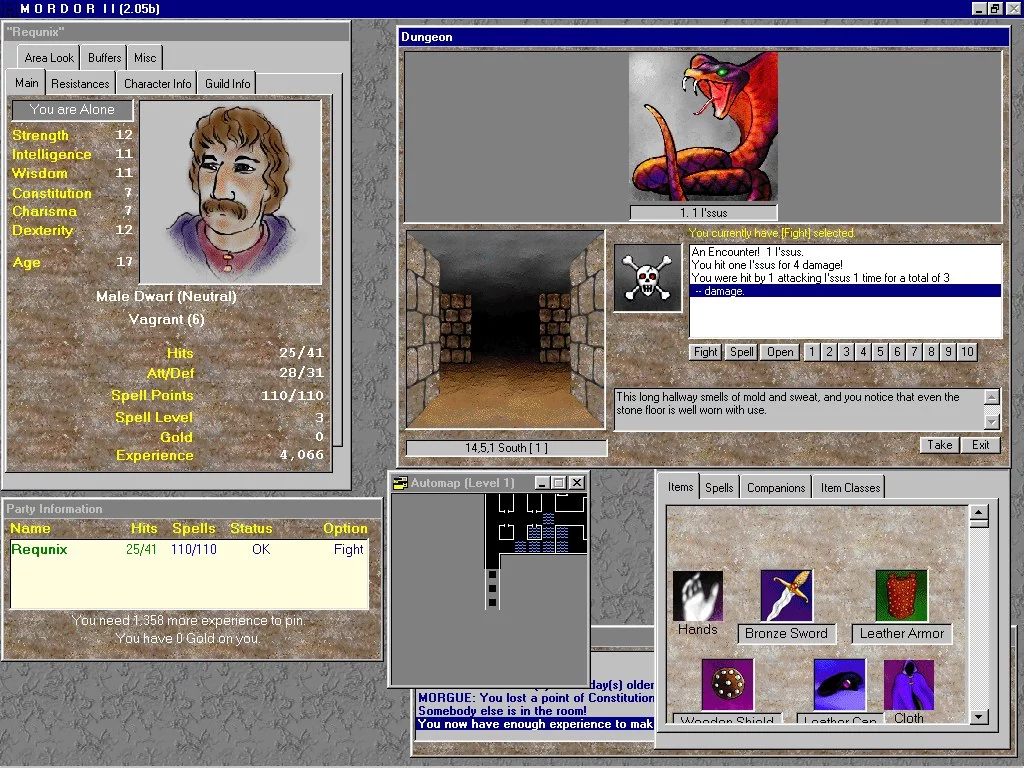Select the Wooden Shield item icon
The height and width of the screenshot is (768, 1024).
728,684
